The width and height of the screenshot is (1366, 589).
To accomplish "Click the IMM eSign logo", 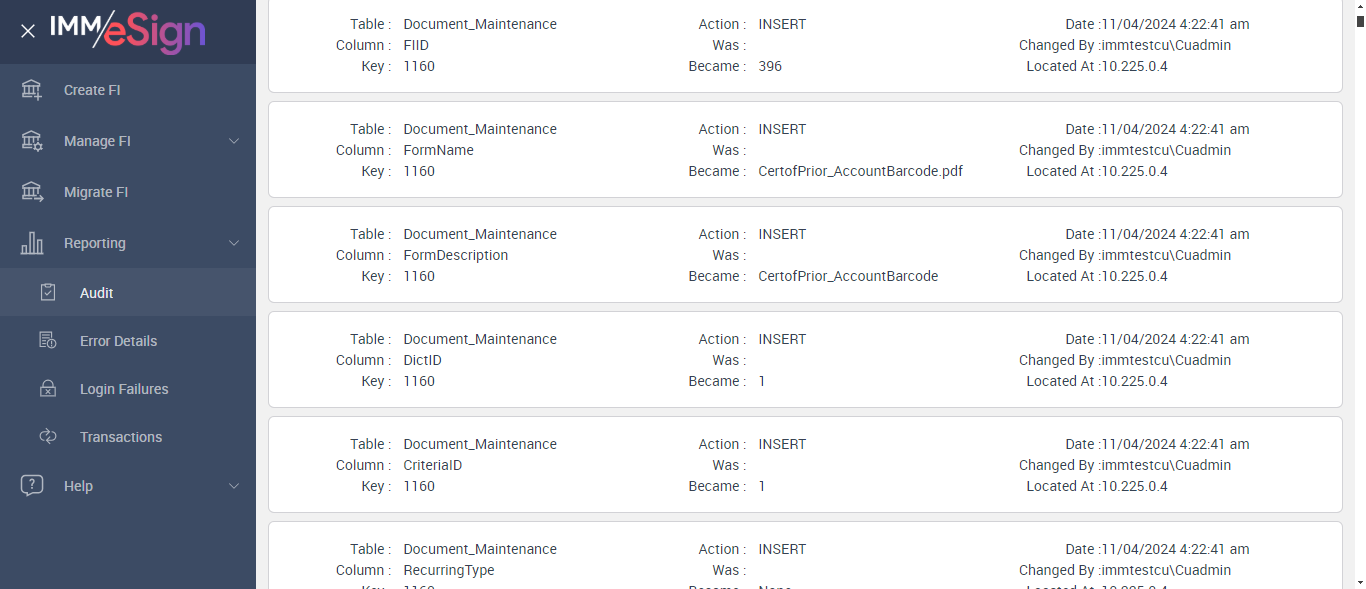I will tap(128, 31).
